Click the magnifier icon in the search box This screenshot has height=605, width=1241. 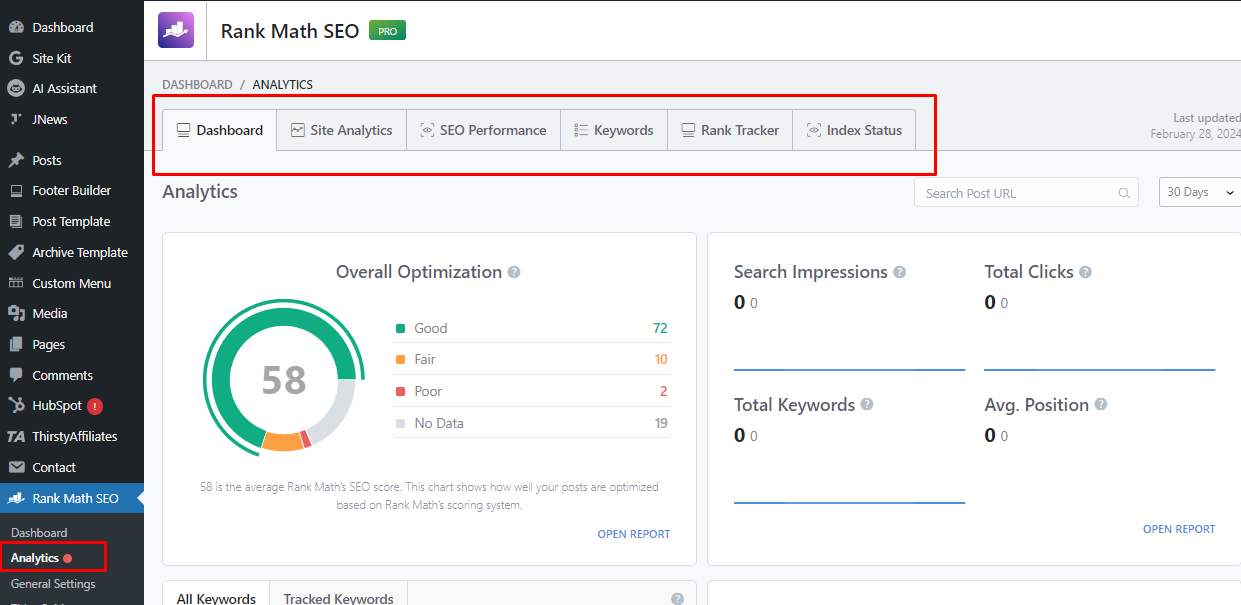(x=1125, y=193)
